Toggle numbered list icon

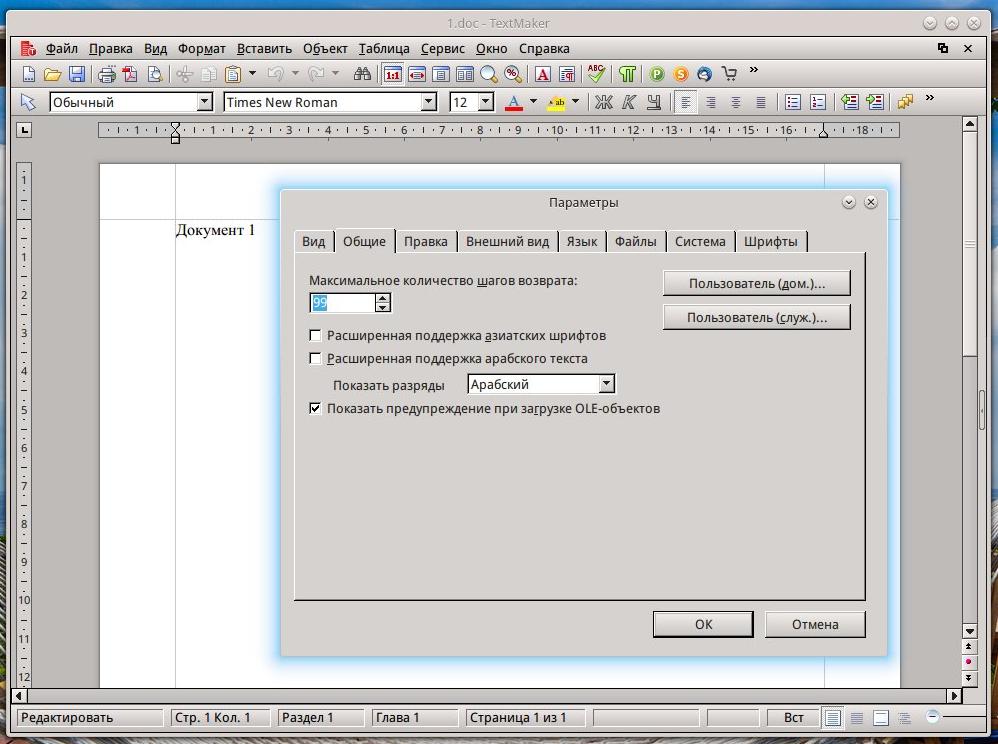click(x=818, y=102)
